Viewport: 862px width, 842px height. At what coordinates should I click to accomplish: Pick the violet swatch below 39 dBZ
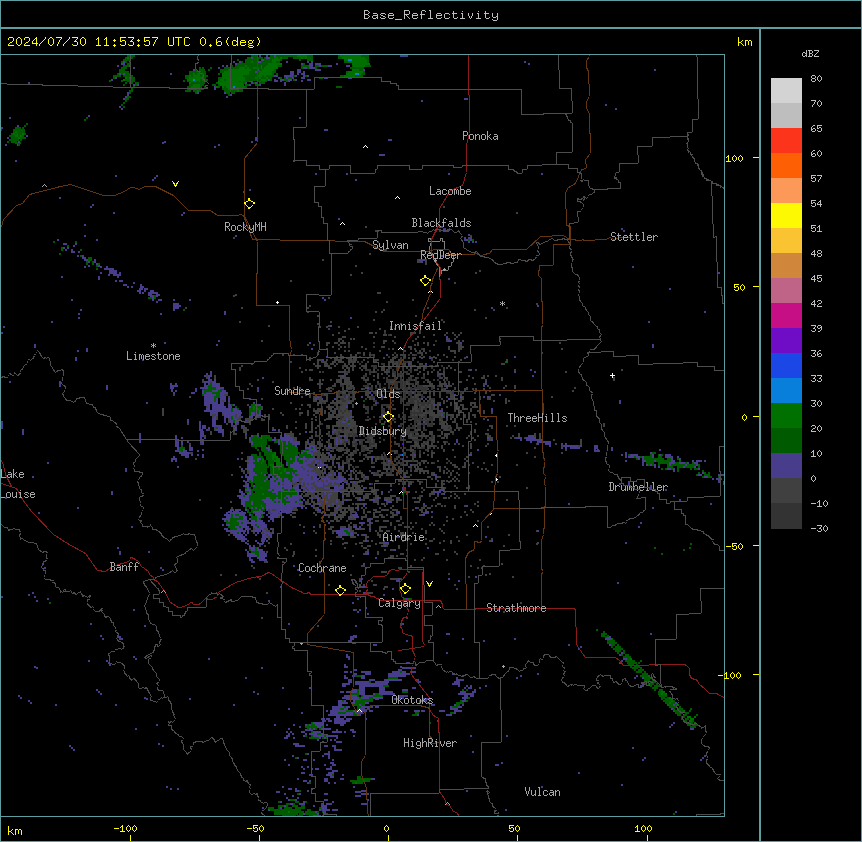point(786,340)
